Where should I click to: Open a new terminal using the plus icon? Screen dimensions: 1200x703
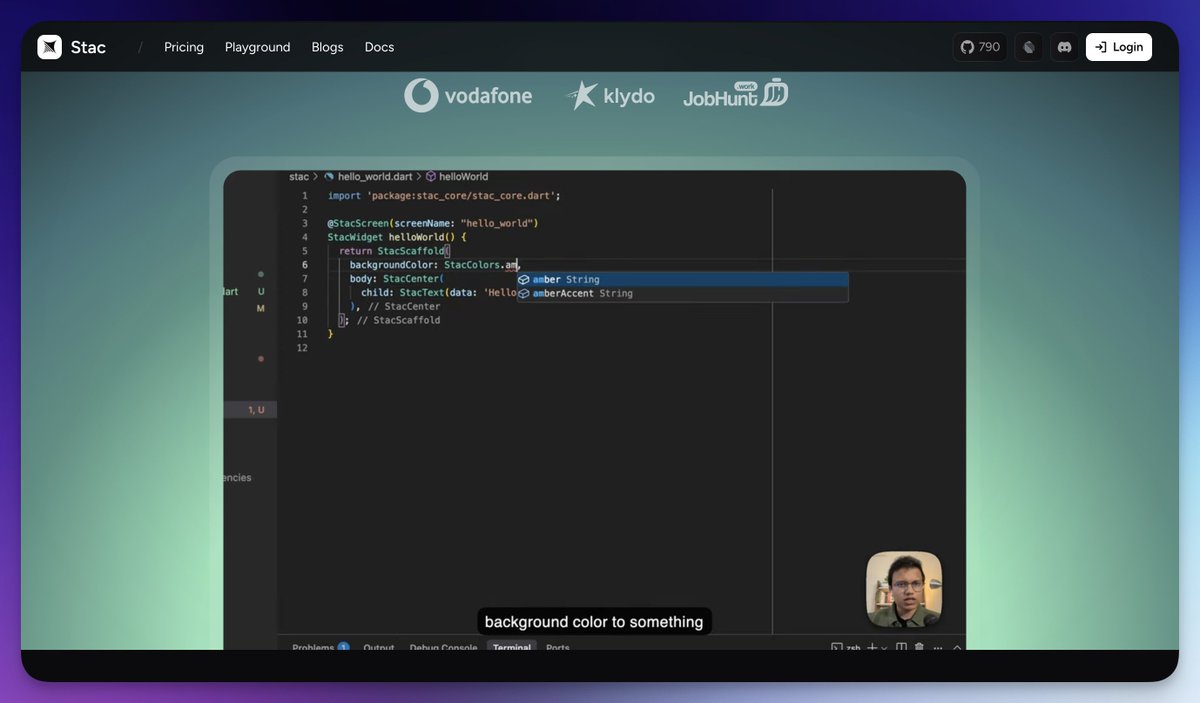click(871, 648)
